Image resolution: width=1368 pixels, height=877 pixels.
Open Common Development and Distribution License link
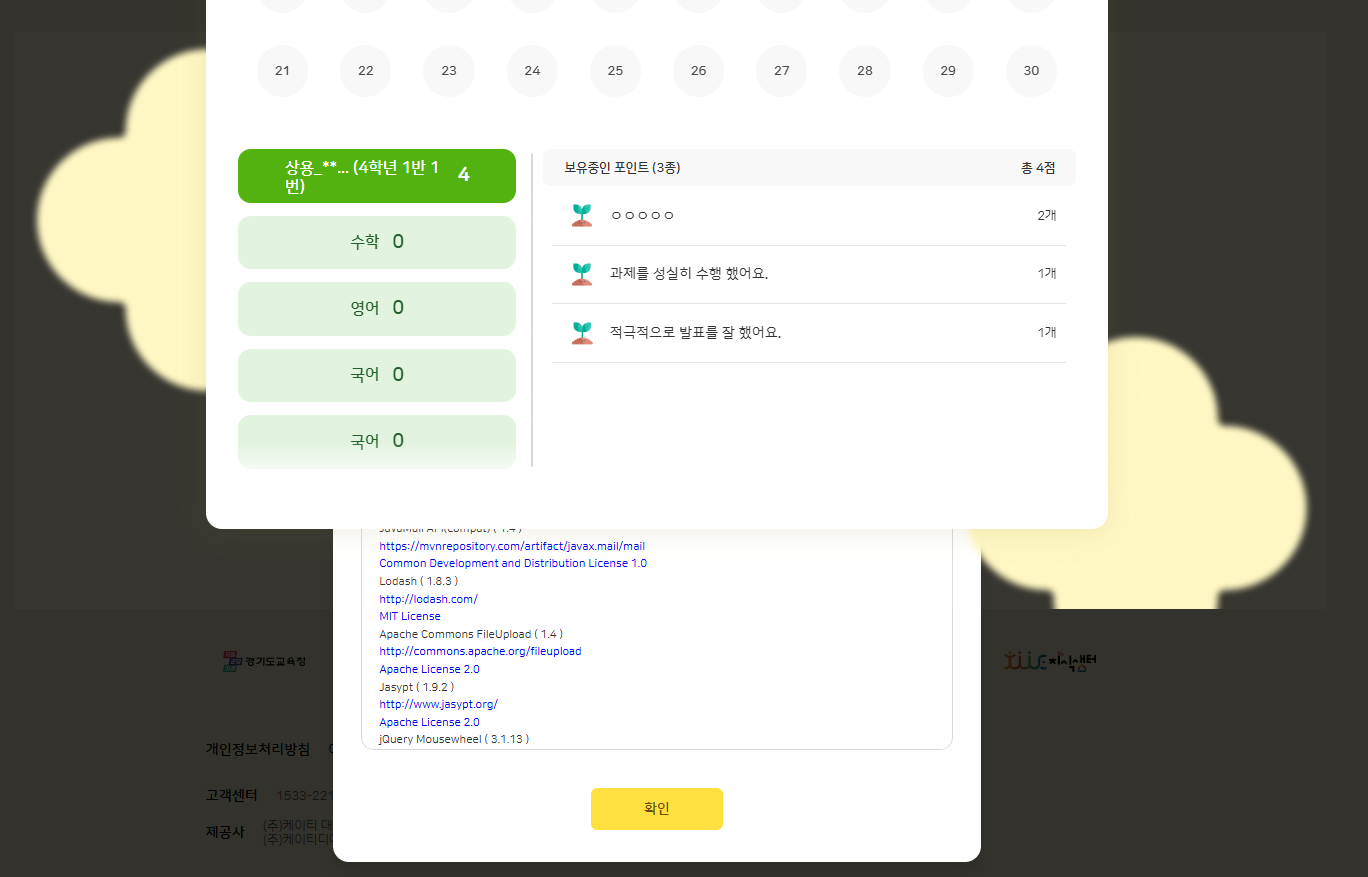pyautogui.click(x=512, y=563)
